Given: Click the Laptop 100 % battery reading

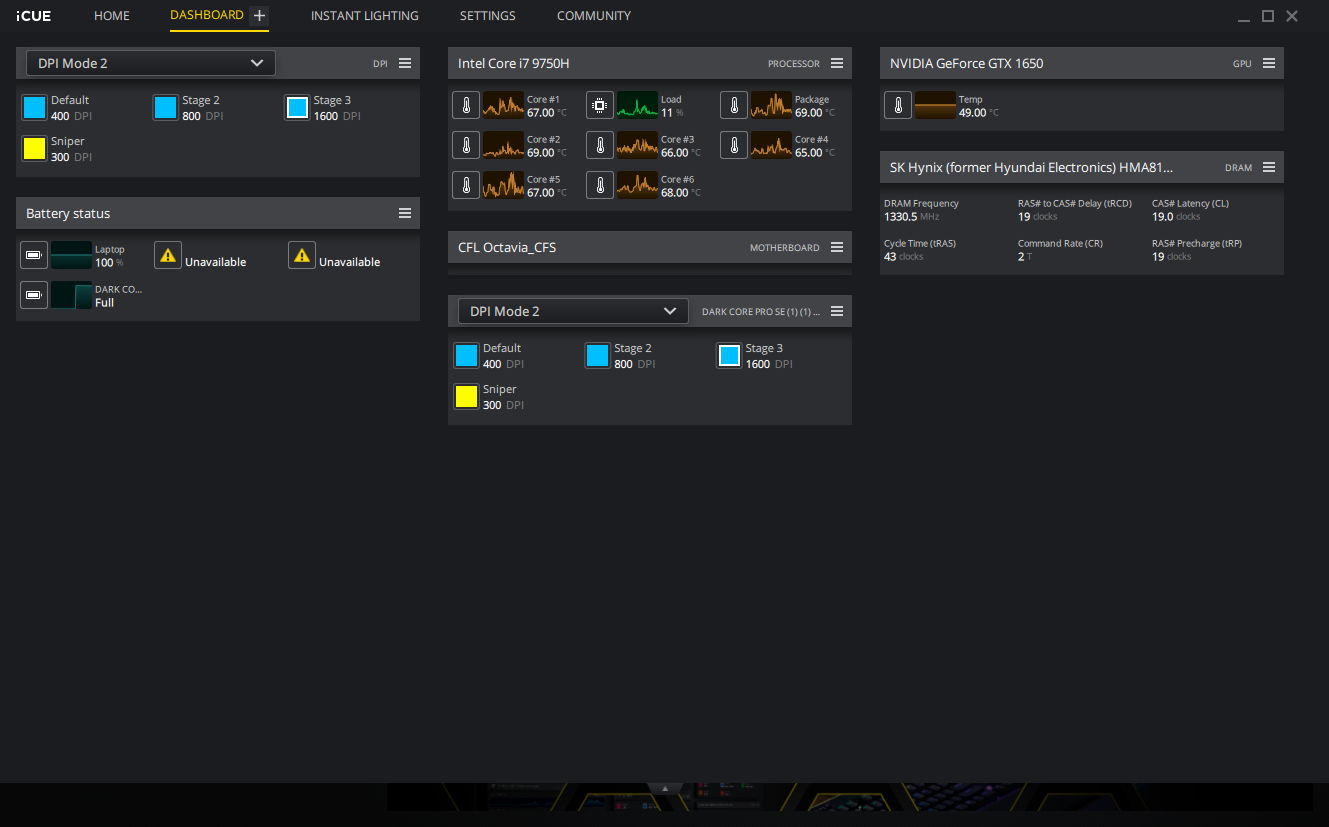Looking at the screenshot, I should 109,263.
